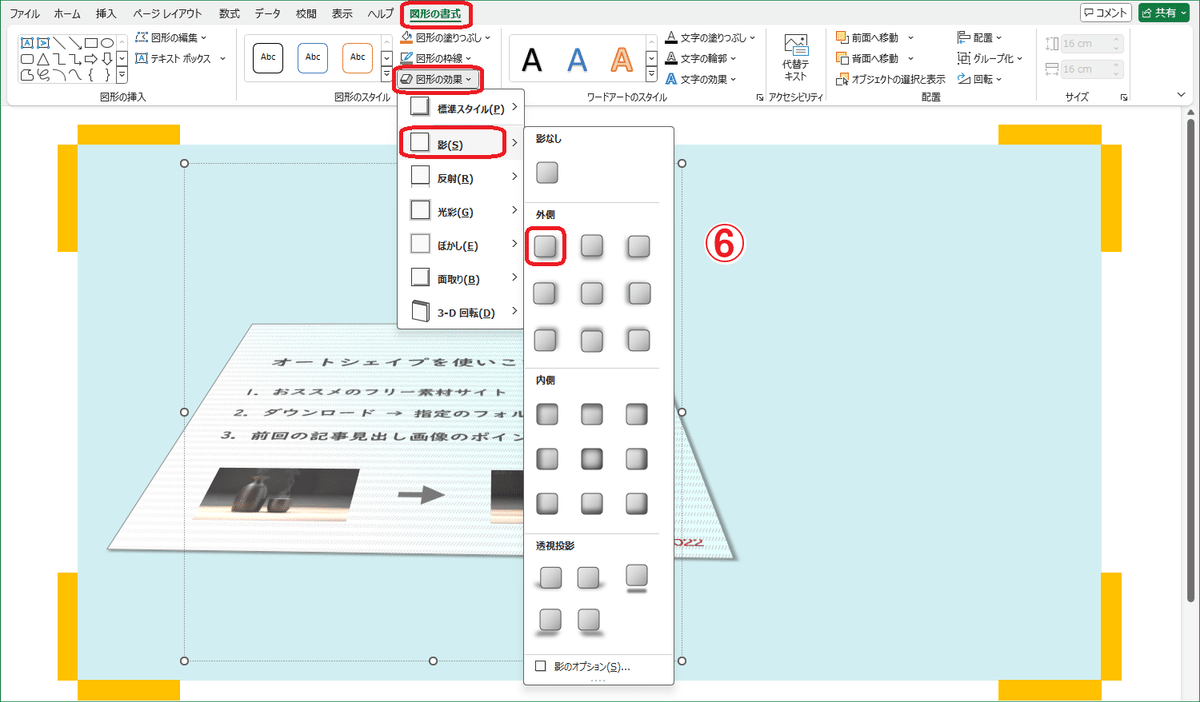
Task: Collapse the ribbon with the chevron
Action: (x=1181, y=95)
